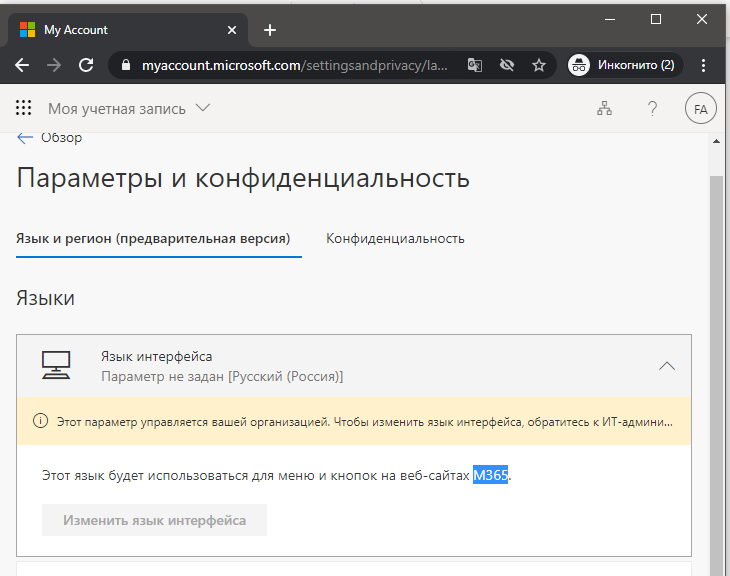Click the Изменить язык интерфейса button
The height and width of the screenshot is (576, 730).
tap(154, 520)
